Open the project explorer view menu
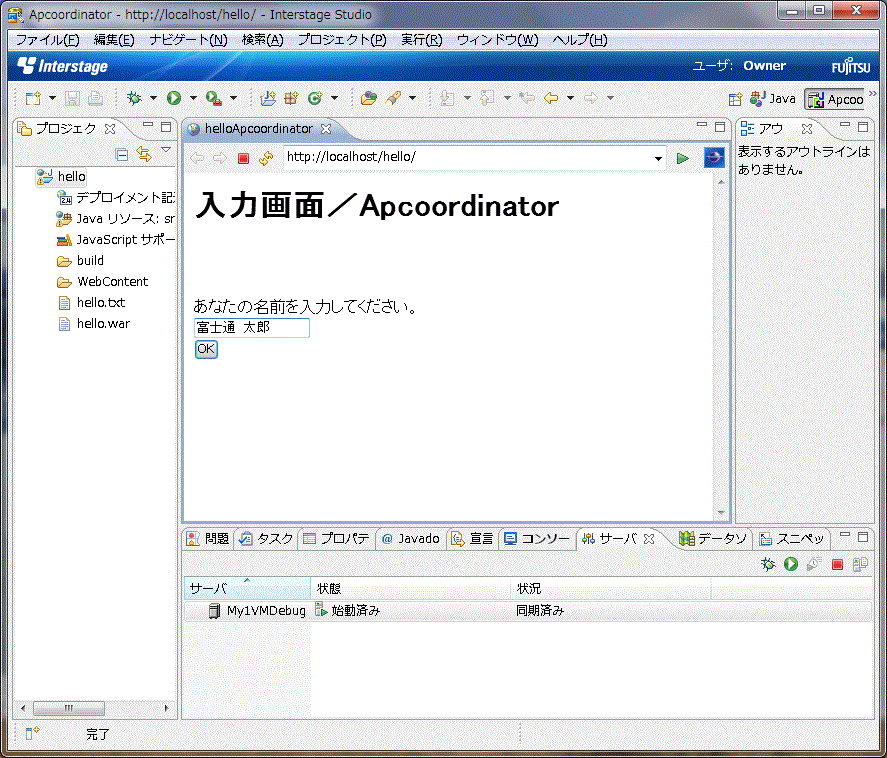The height and width of the screenshot is (758, 887). 166,150
